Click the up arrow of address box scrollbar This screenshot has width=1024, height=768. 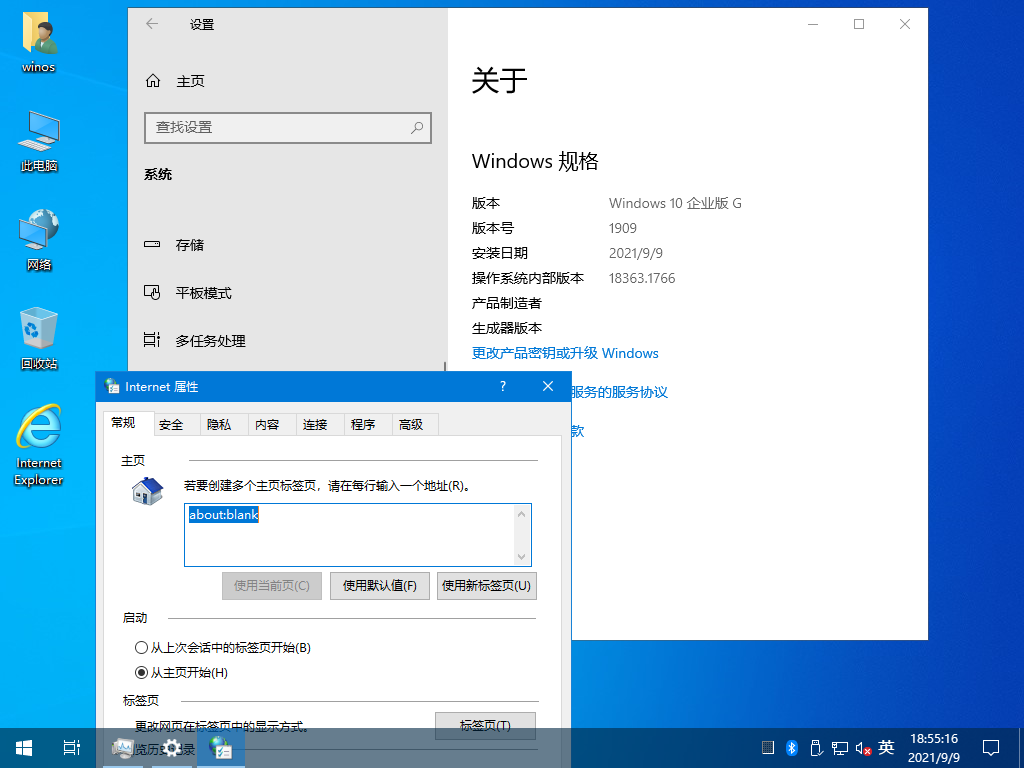[521, 514]
